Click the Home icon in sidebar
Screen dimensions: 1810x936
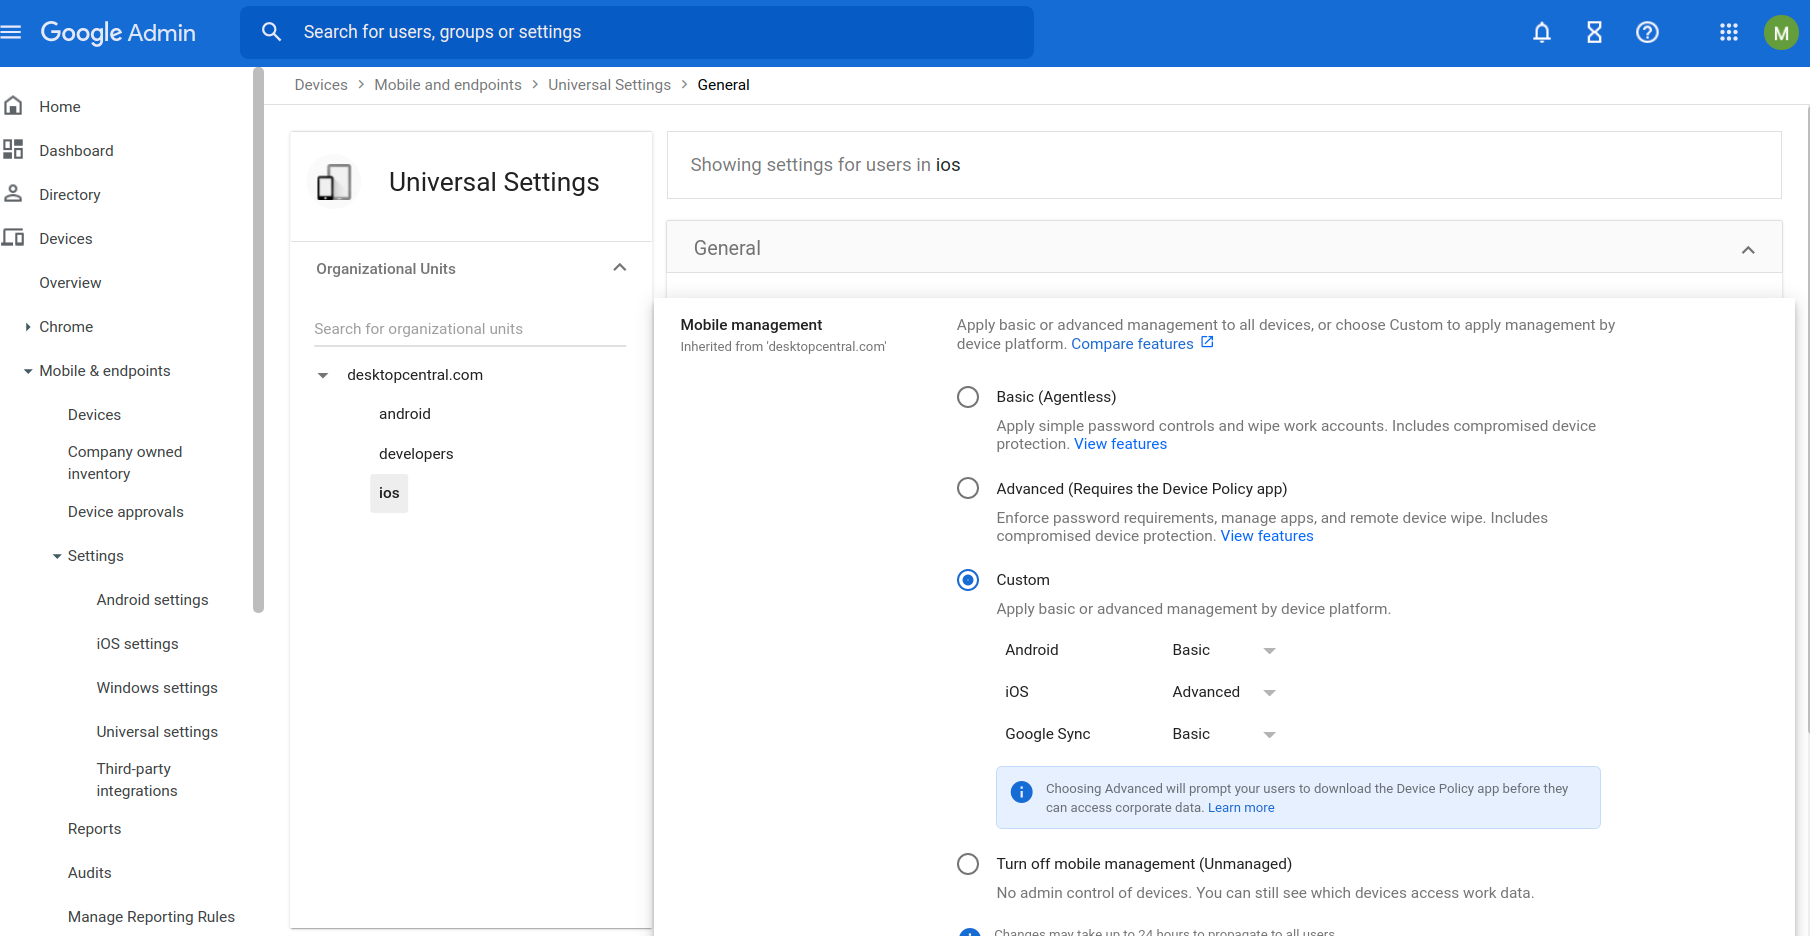point(14,106)
